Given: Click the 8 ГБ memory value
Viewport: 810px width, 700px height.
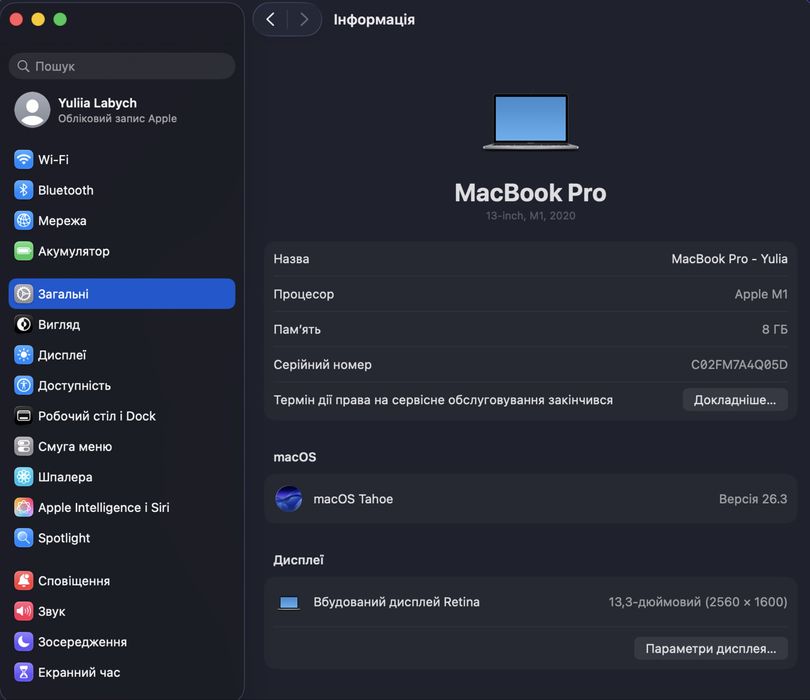Looking at the screenshot, I should coord(774,330).
